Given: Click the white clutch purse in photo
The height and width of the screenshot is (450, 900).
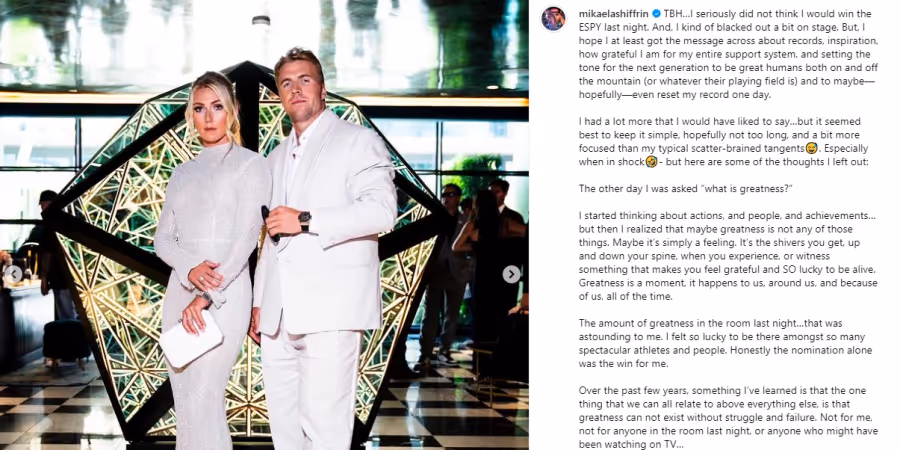Looking at the screenshot, I should (191, 339).
